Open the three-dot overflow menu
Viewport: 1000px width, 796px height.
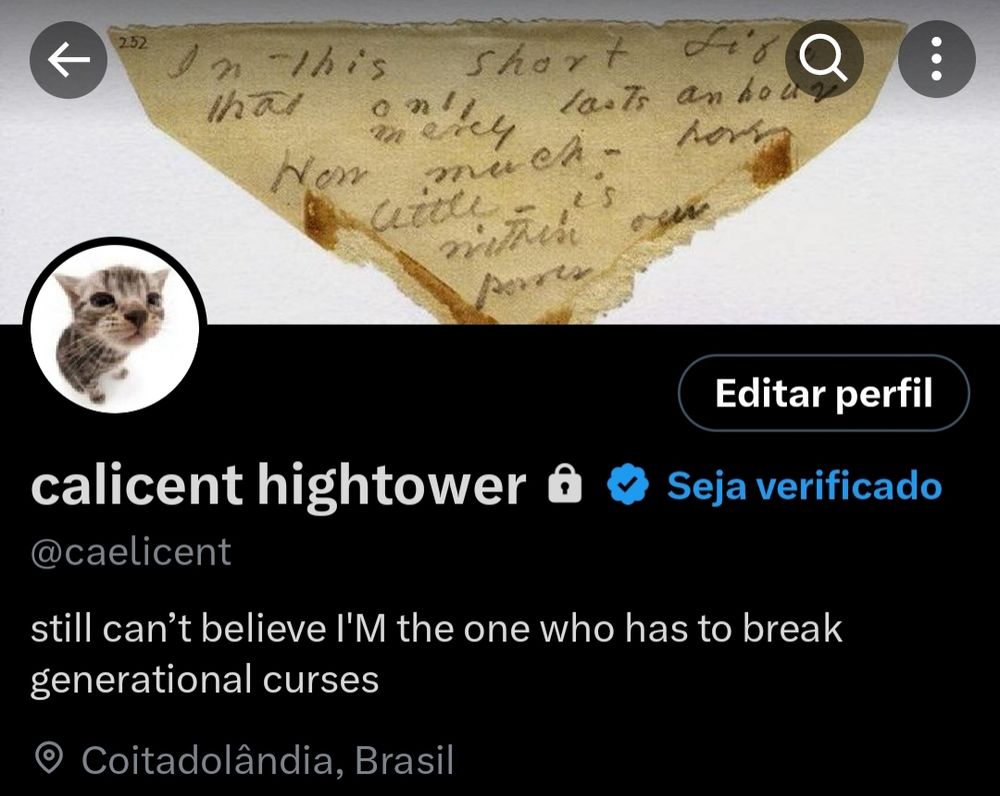click(x=936, y=59)
